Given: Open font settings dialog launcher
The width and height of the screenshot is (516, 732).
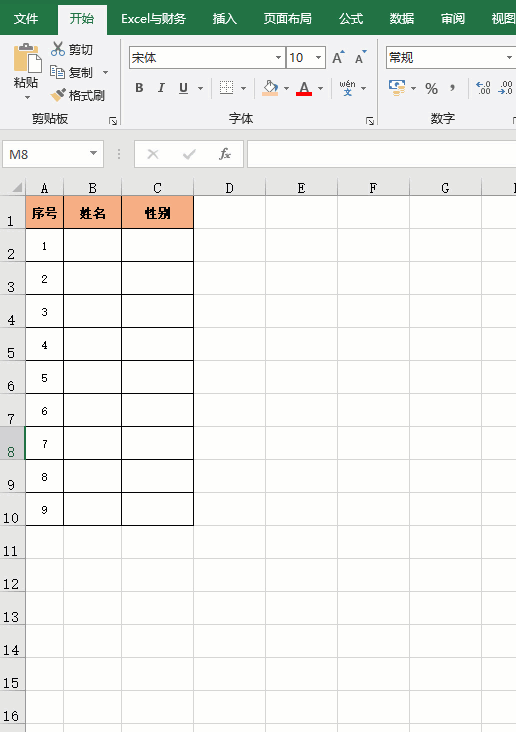Looking at the screenshot, I should 370,121.
